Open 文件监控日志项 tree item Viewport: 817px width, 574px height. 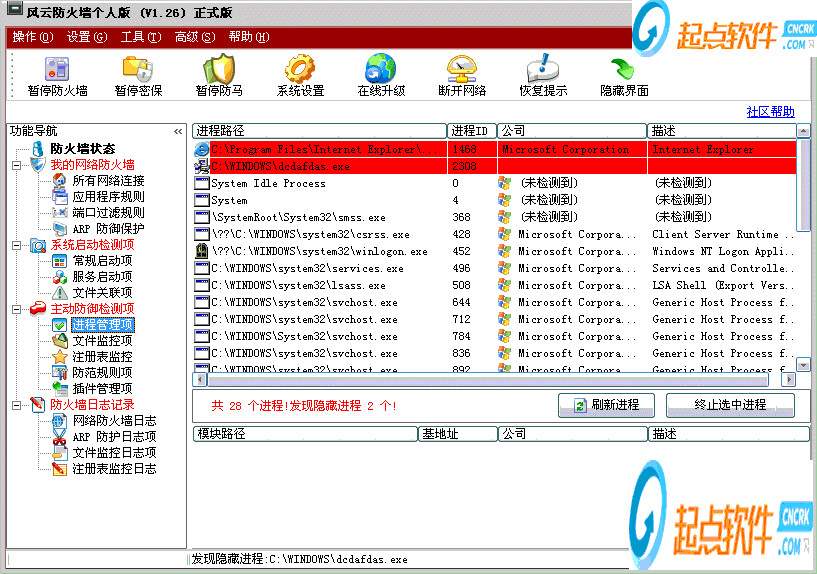pyautogui.click(x=114, y=453)
